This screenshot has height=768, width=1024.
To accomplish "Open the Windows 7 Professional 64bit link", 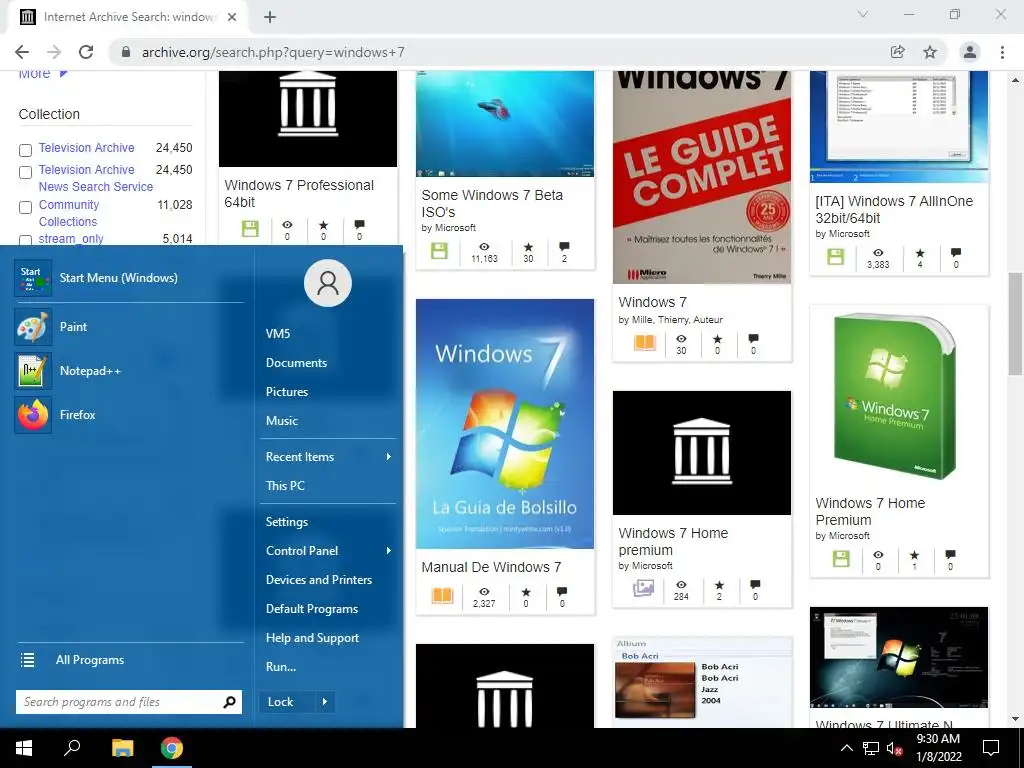I will (298, 193).
